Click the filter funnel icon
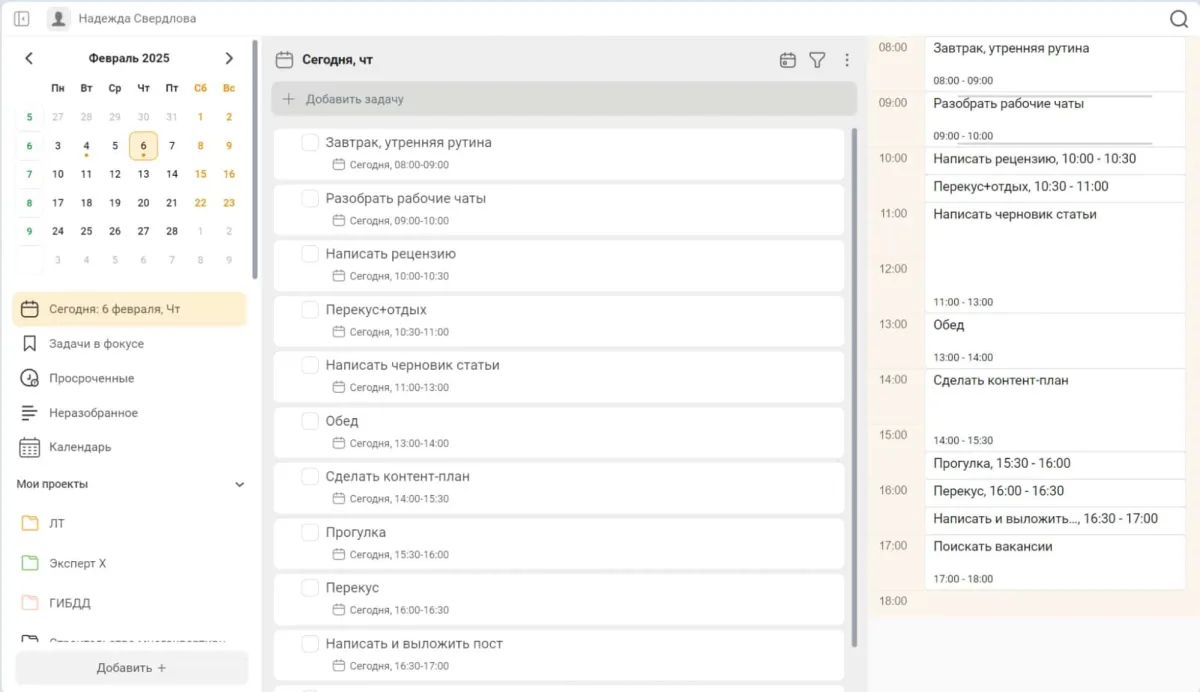Viewport: 1200px width, 692px height. [x=817, y=60]
